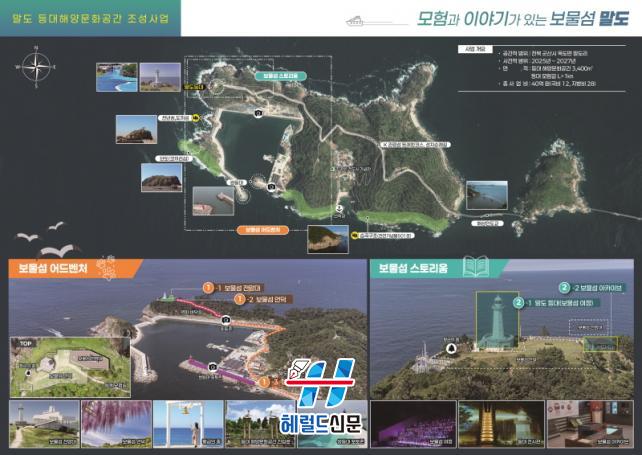Click the yellow-outlined archive building box
Image resolution: width=642 pixels, height=455 pixels.
(x=600, y=344)
